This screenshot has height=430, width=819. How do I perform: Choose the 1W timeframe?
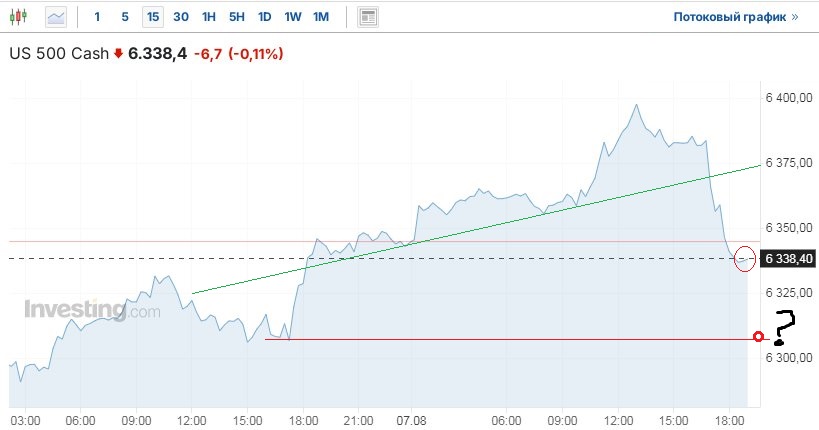[x=292, y=17]
